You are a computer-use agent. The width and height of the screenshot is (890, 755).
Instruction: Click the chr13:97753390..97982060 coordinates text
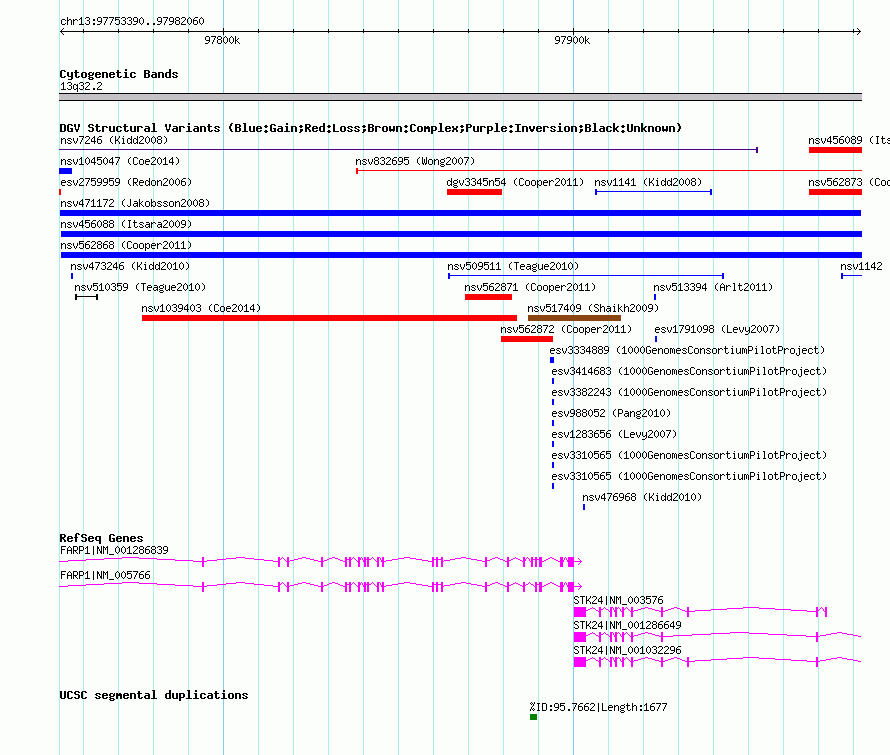point(132,21)
